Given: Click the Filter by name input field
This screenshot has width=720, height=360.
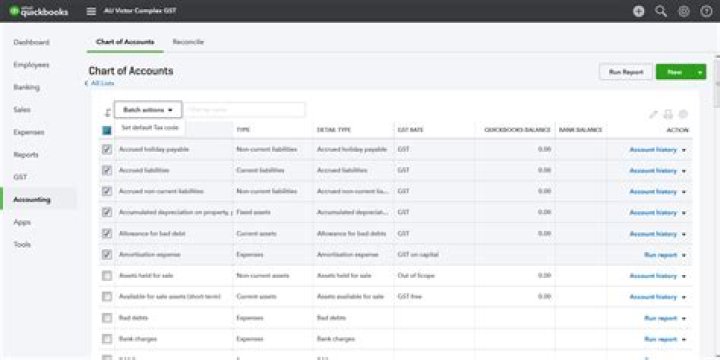Looking at the screenshot, I should (244, 110).
